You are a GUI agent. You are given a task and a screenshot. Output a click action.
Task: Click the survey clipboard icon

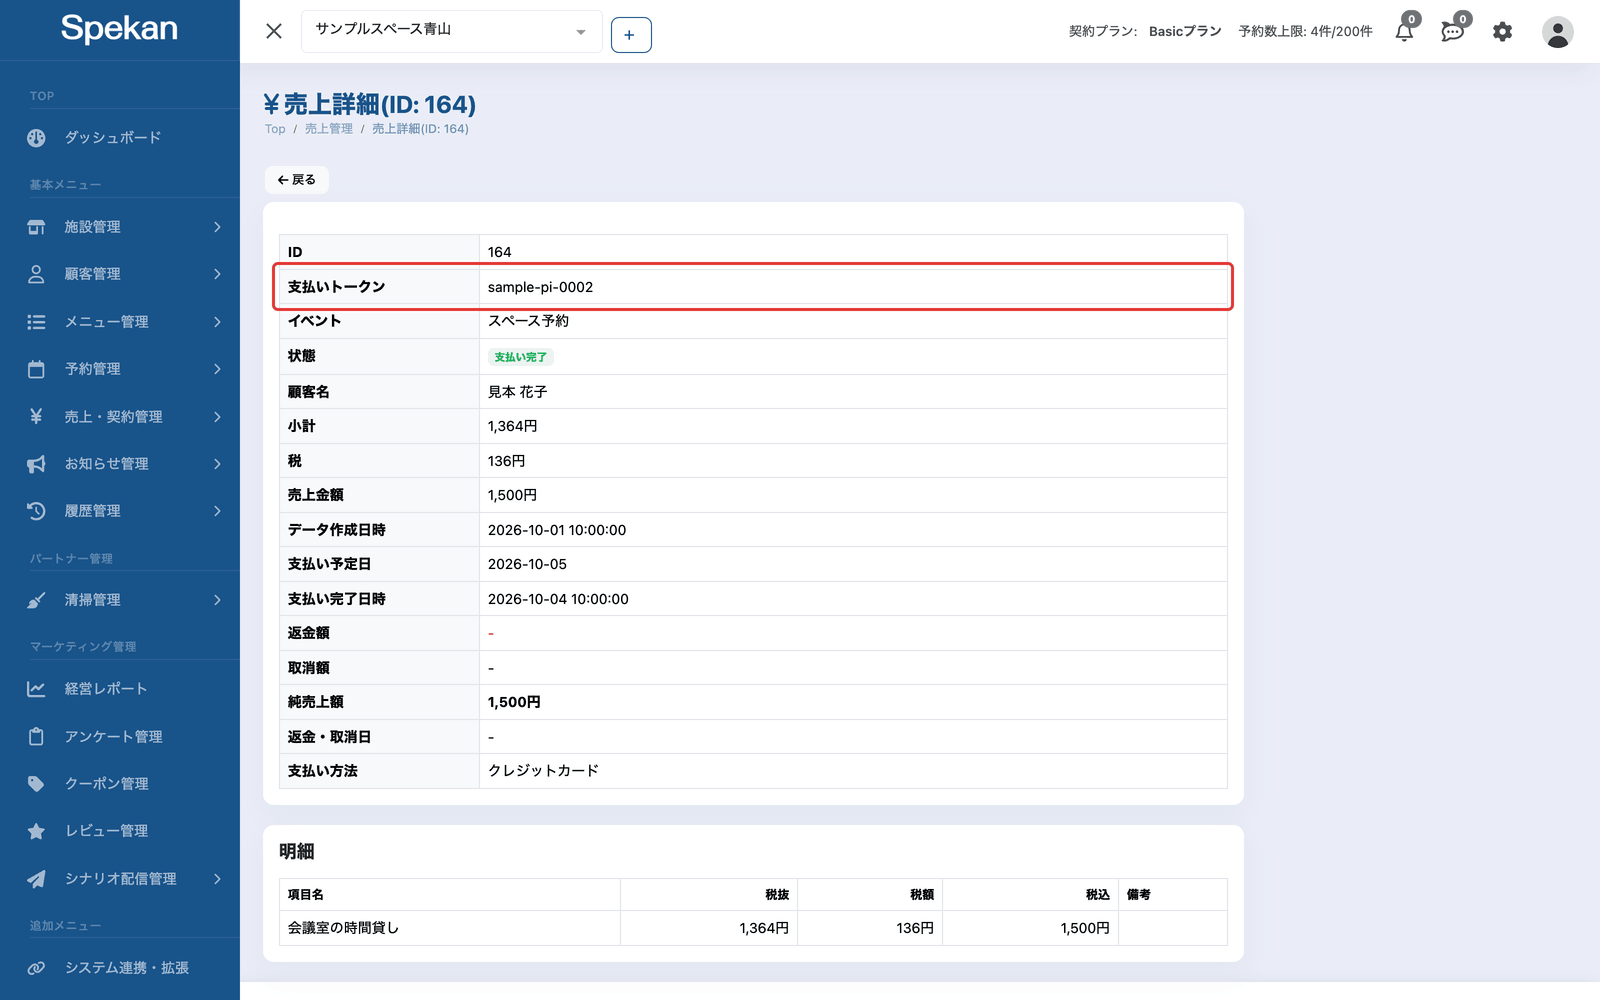pos(36,737)
